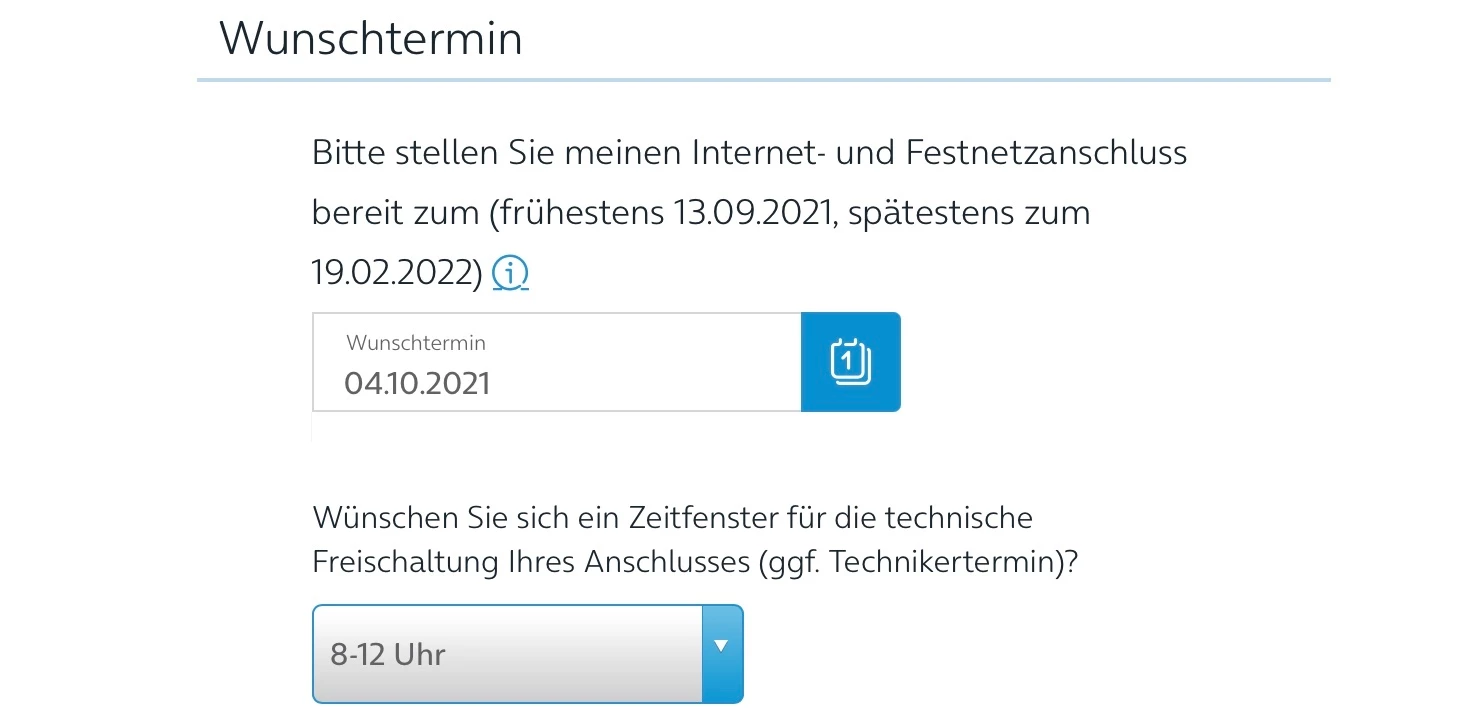Click on the date value 04.10.2021
The image size is (1477, 710).
pos(417,383)
